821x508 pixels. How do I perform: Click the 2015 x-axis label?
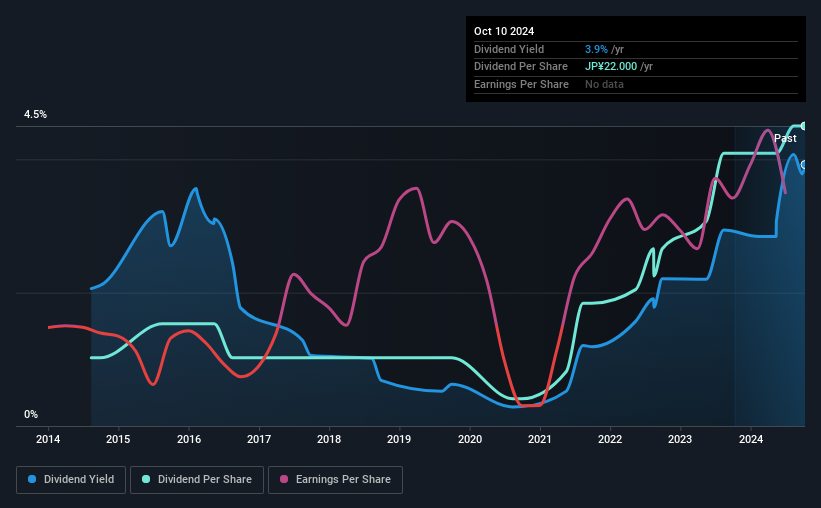[118, 439]
